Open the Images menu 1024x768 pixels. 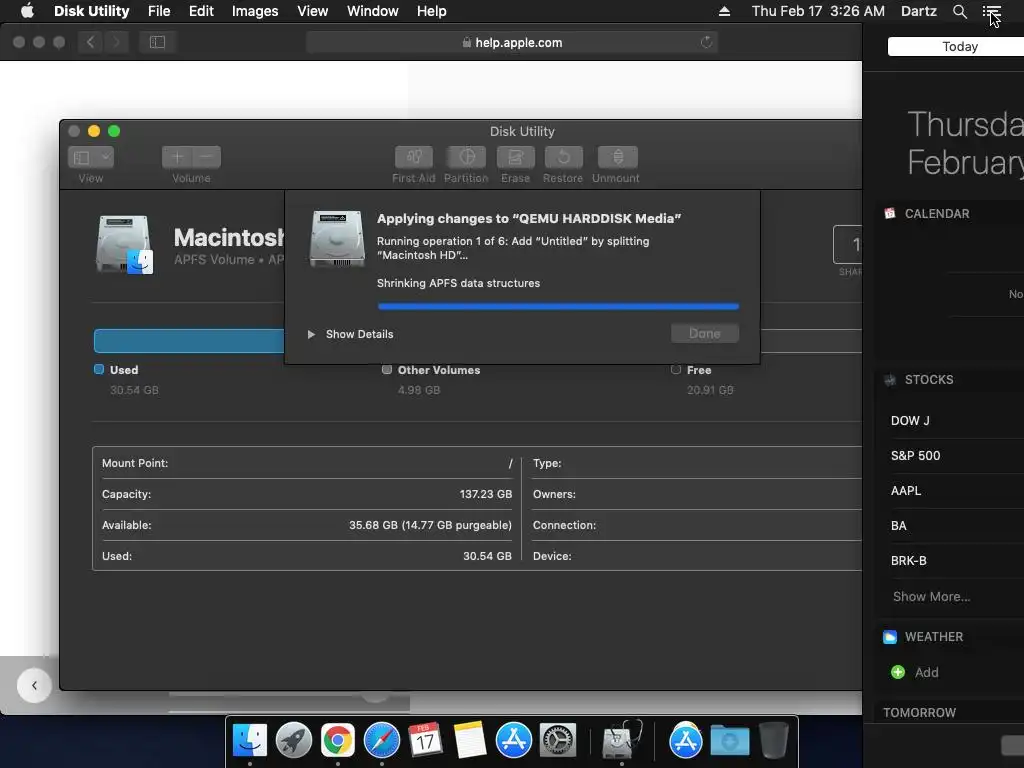point(255,11)
